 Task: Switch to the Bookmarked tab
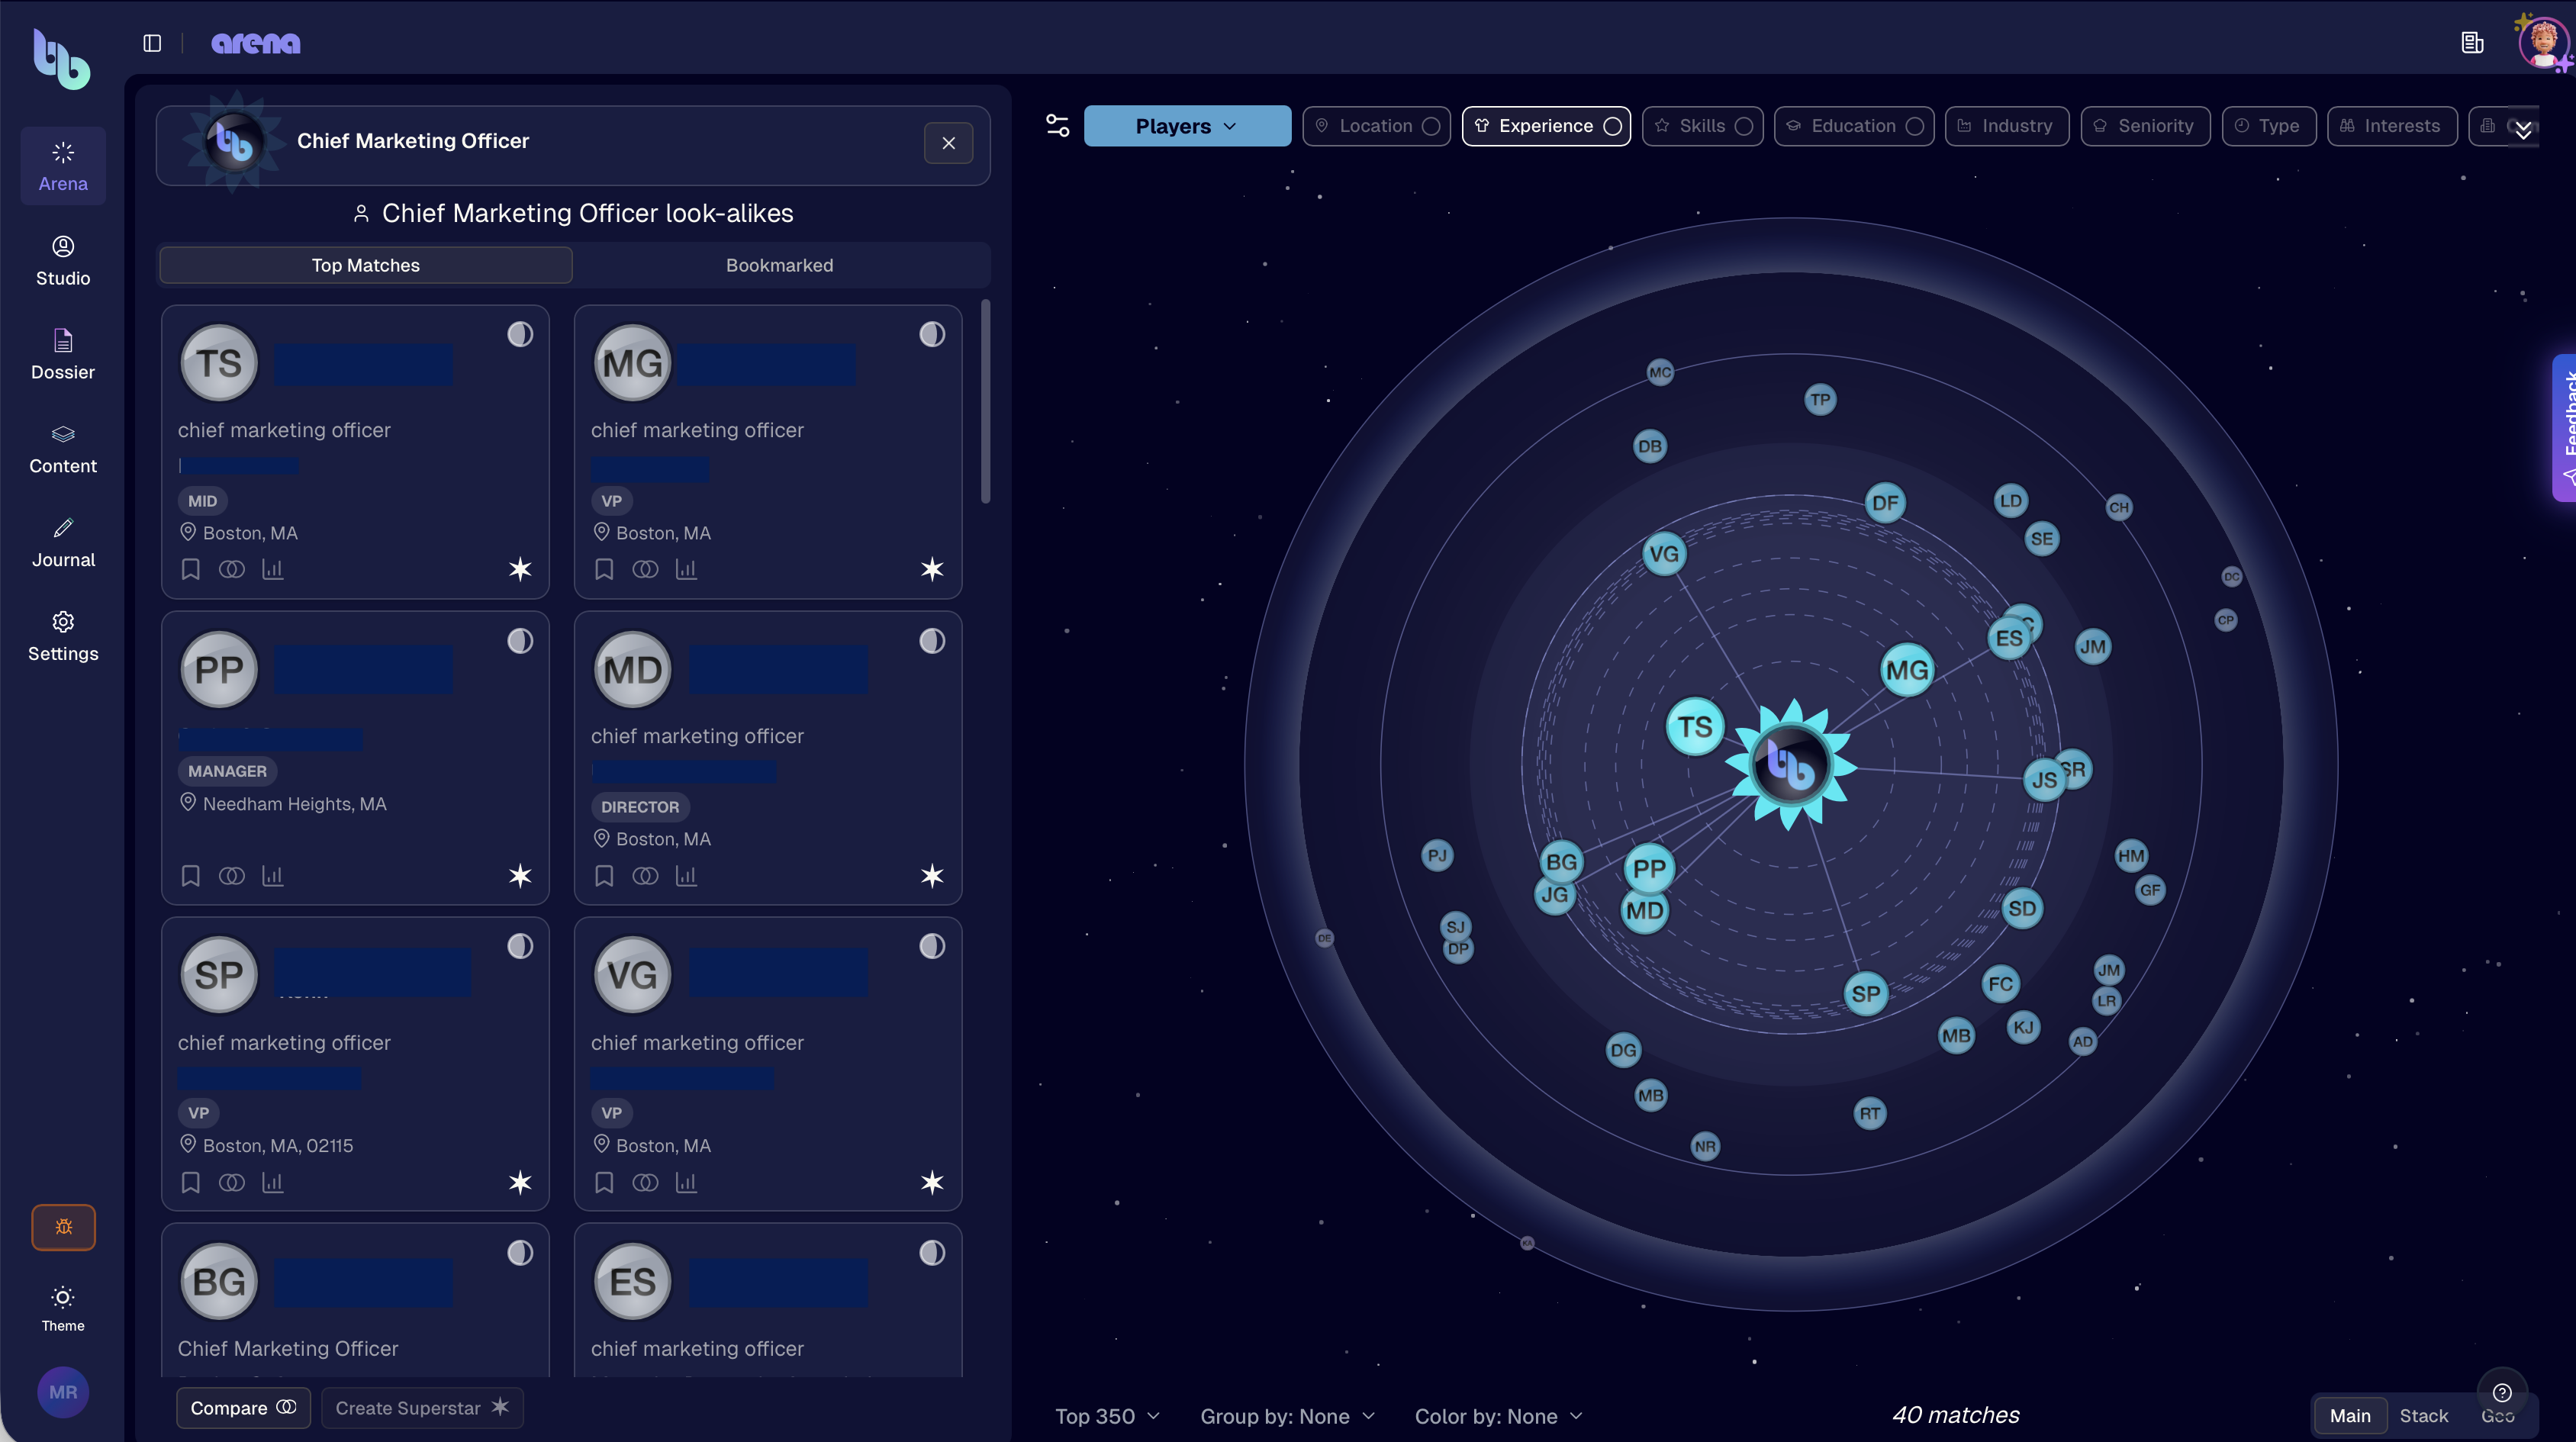click(779, 265)
